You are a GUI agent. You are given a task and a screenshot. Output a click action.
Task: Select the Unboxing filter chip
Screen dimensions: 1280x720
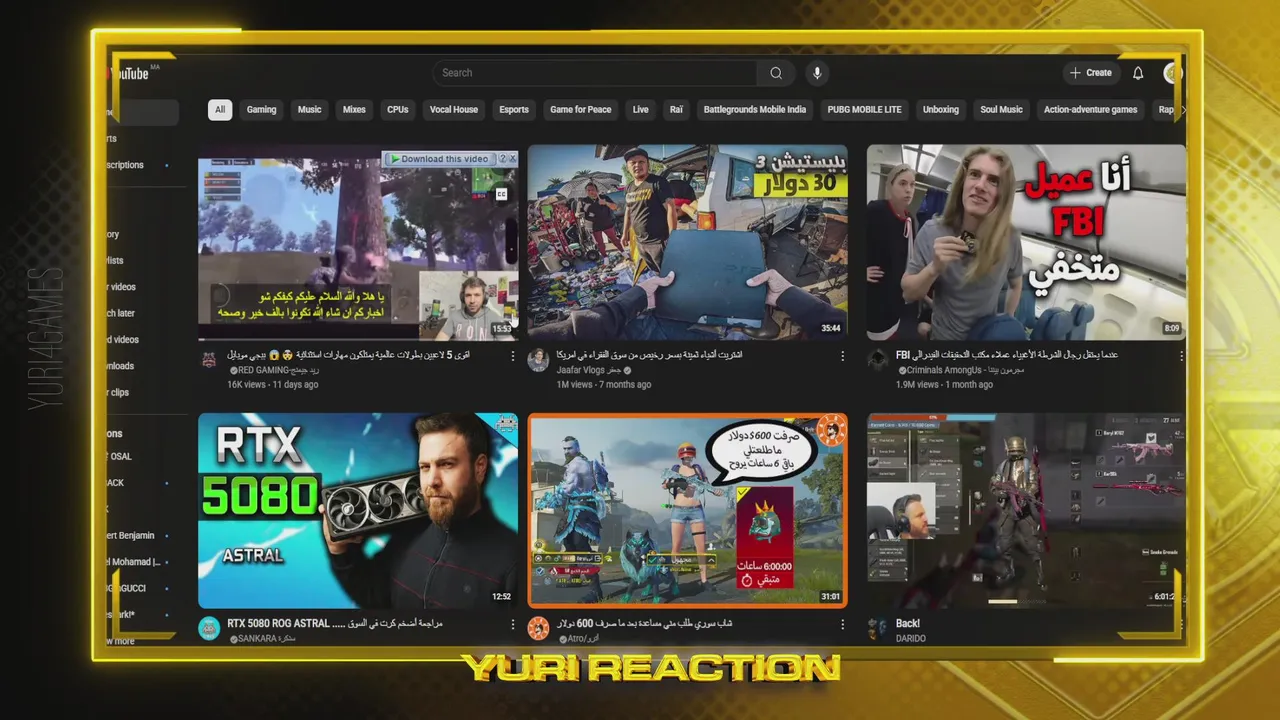click(940, 110)
